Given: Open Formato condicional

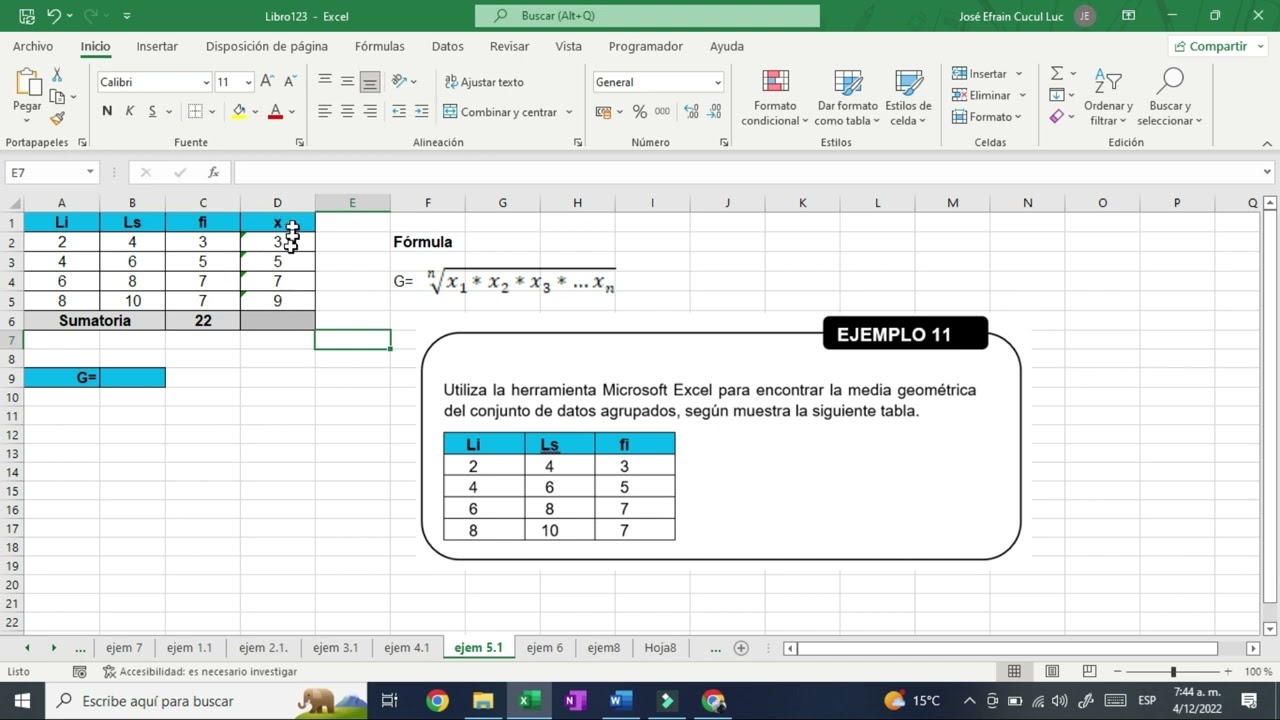Looking at the screenshot, I should click(775, 98).
